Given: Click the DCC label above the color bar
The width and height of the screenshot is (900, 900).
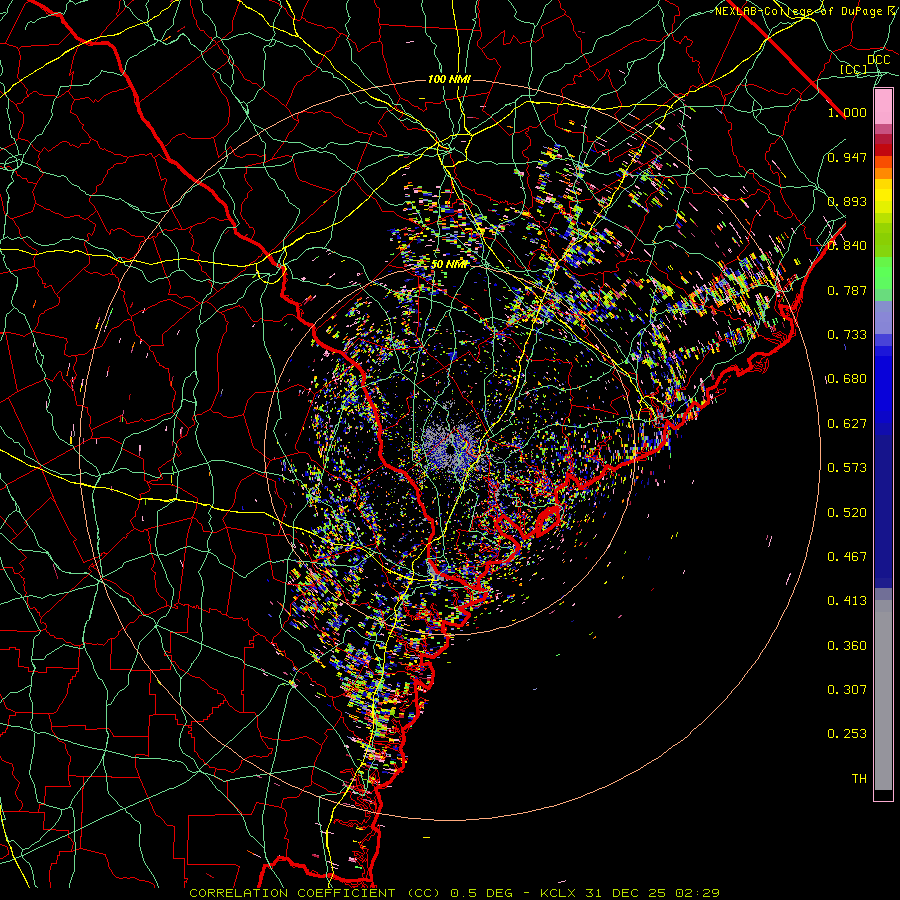Looking at the screenshot, I should click(x=878, y=60).
